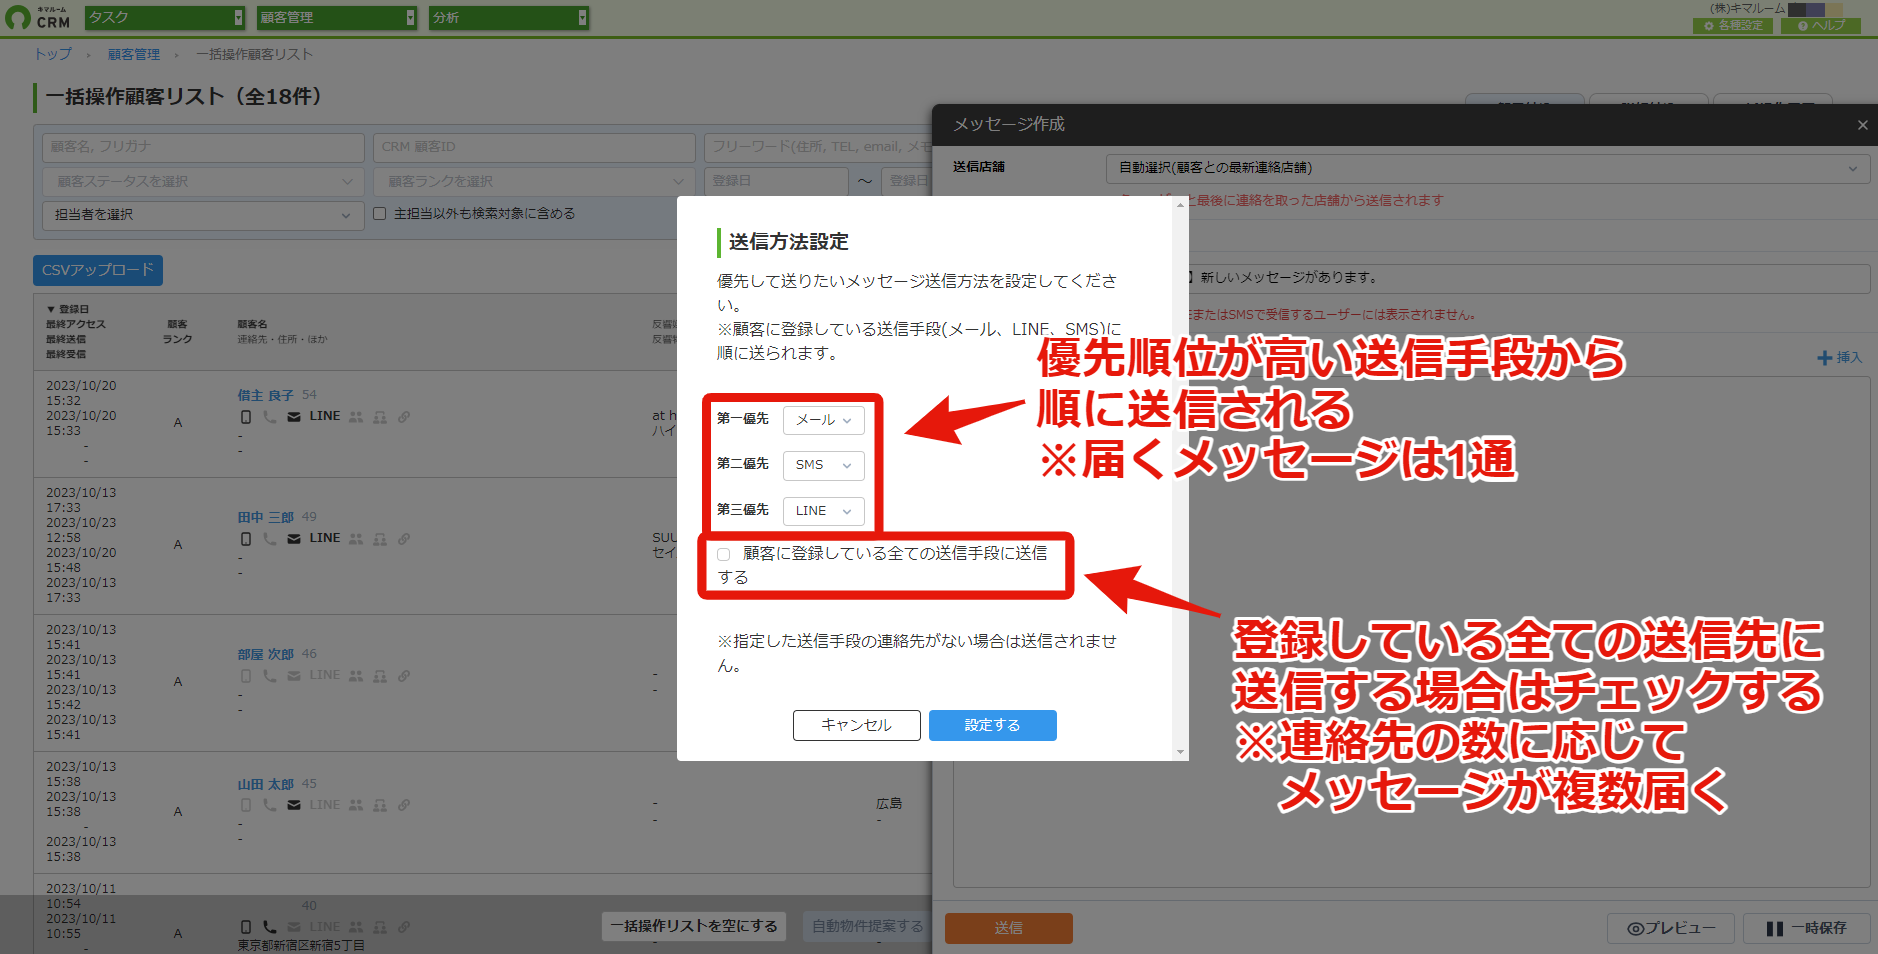Click link chain icon for 田中 三郎
This screenshot has width=1878, height=954.
(404, 539)
